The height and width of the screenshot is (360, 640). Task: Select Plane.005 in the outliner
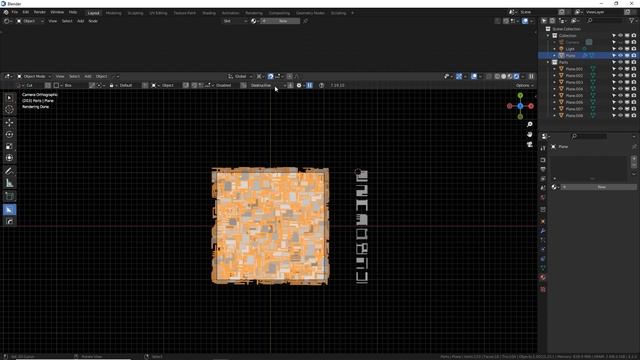(574, 96)
